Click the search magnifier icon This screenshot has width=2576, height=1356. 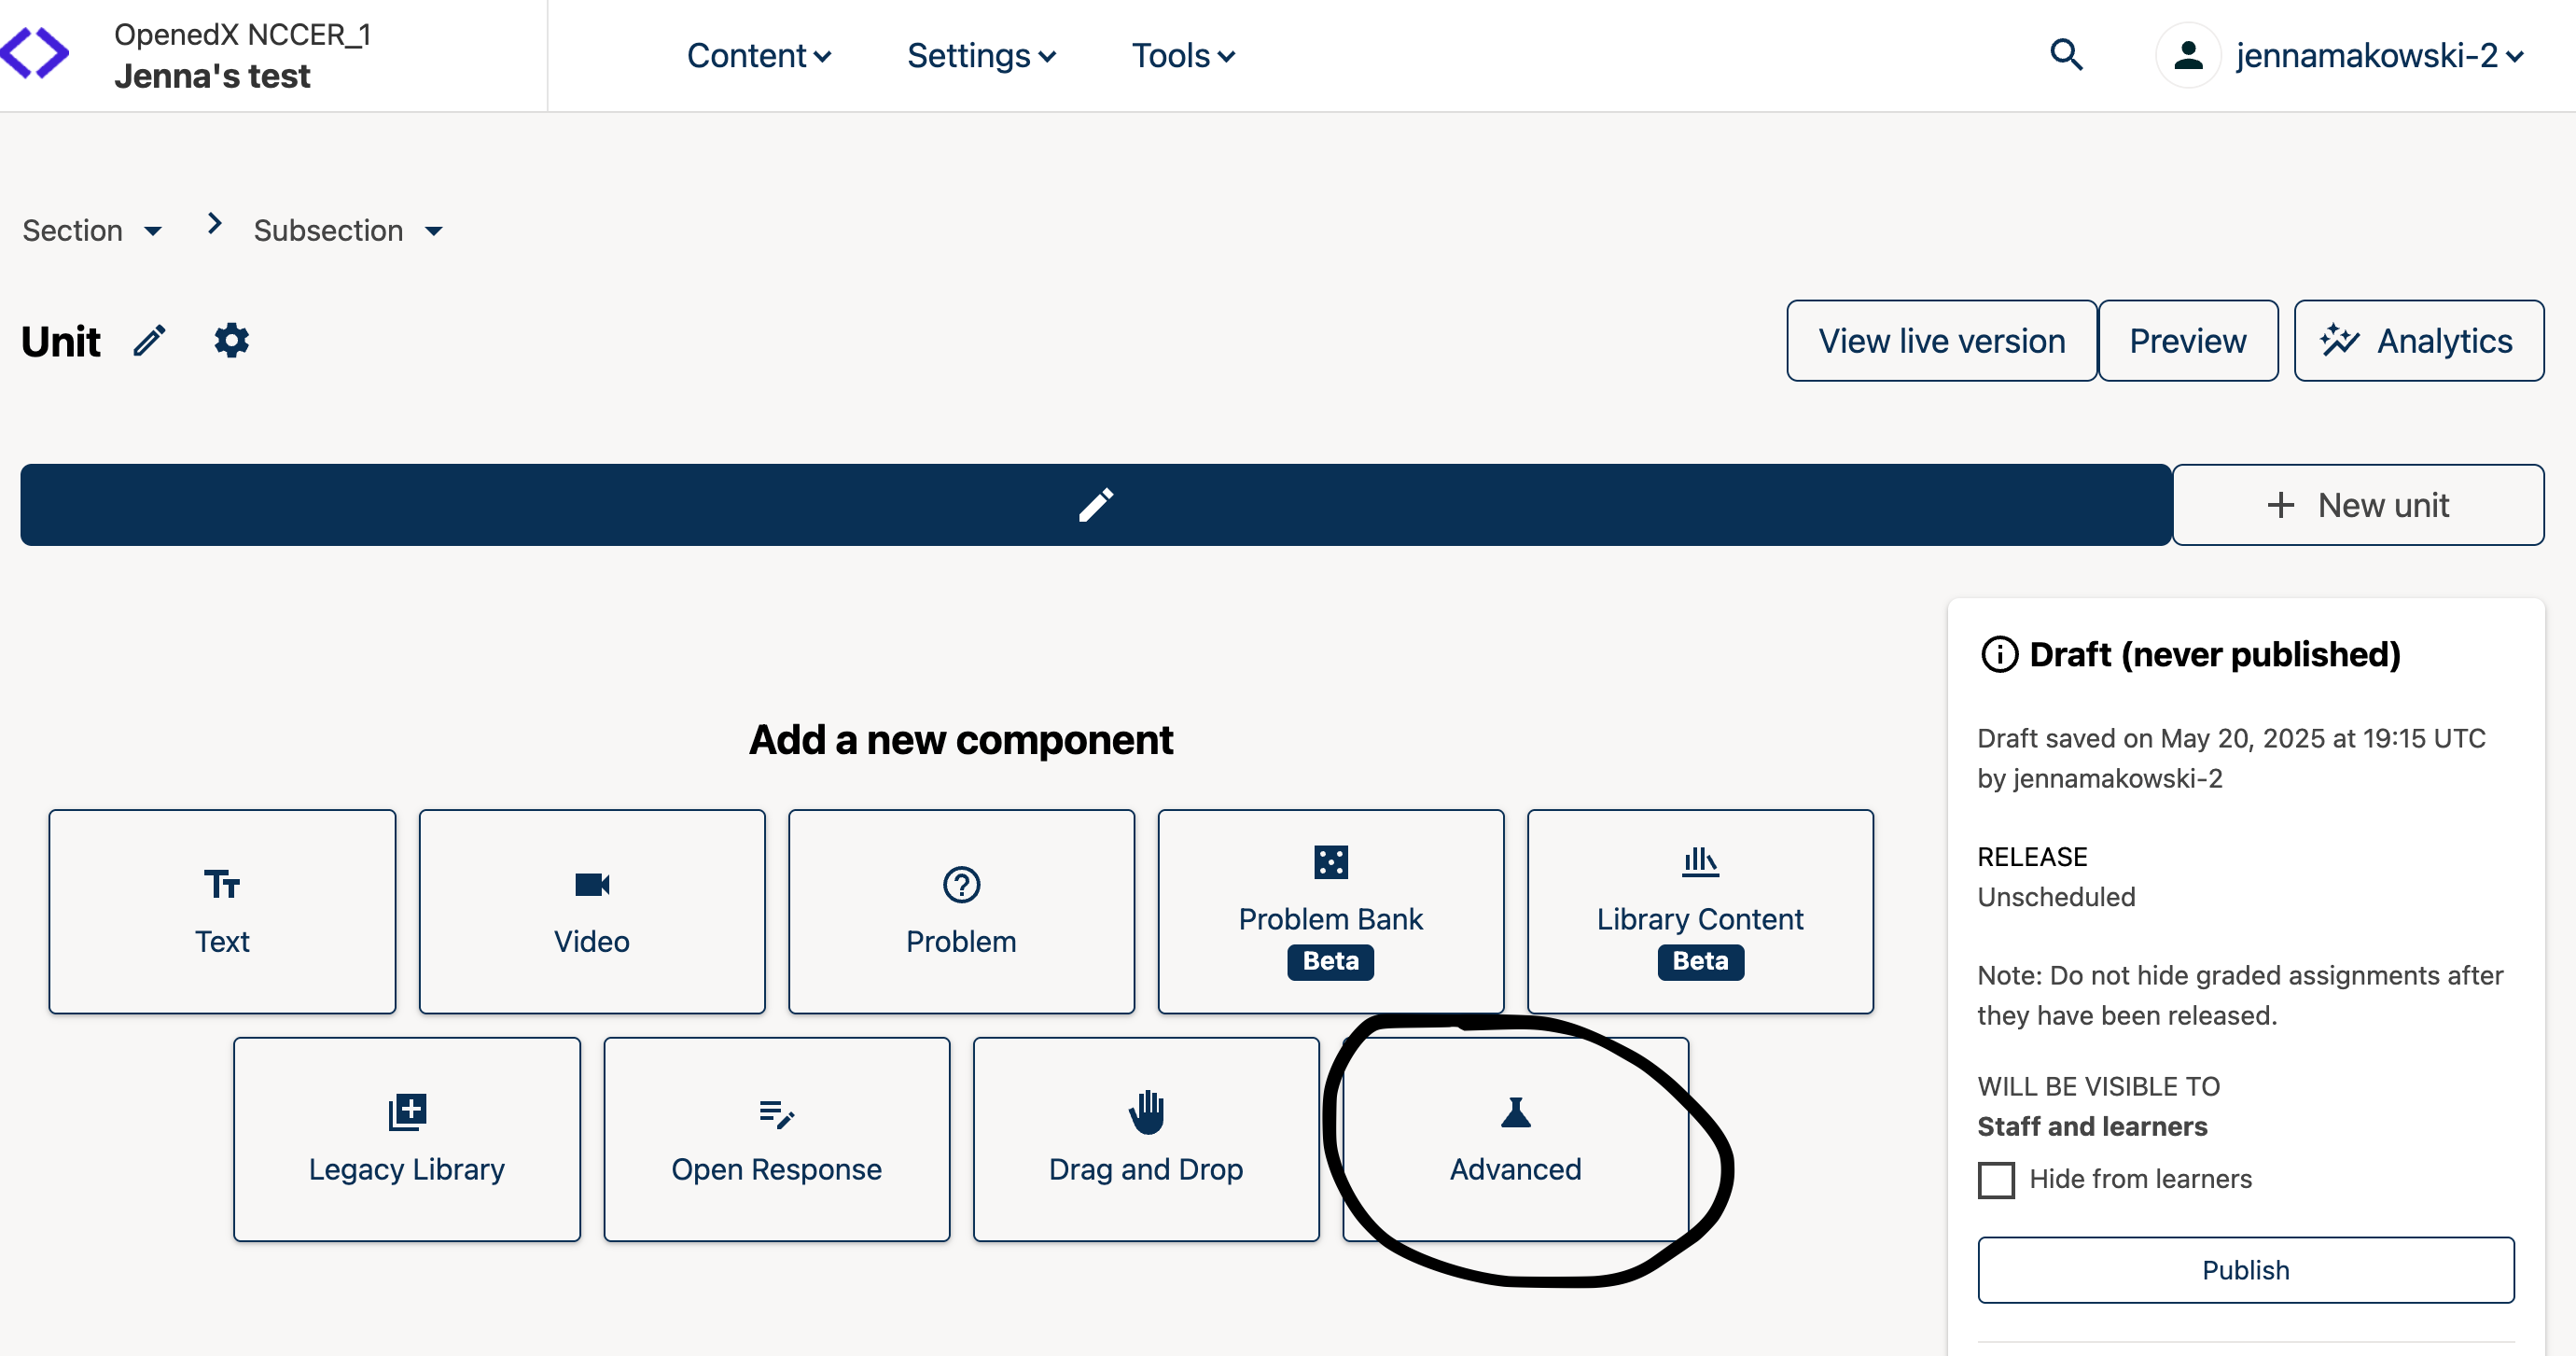(x=2065, y=55)
